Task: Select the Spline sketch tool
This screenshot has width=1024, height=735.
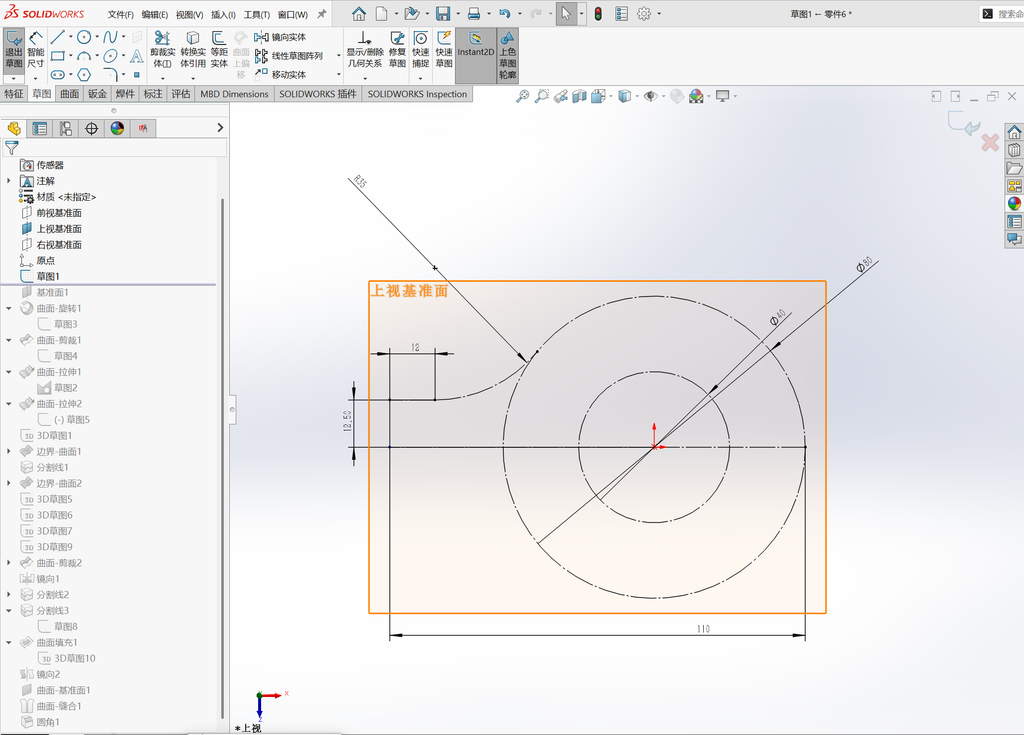Action: pyautogui.click(x=110, y=37)
